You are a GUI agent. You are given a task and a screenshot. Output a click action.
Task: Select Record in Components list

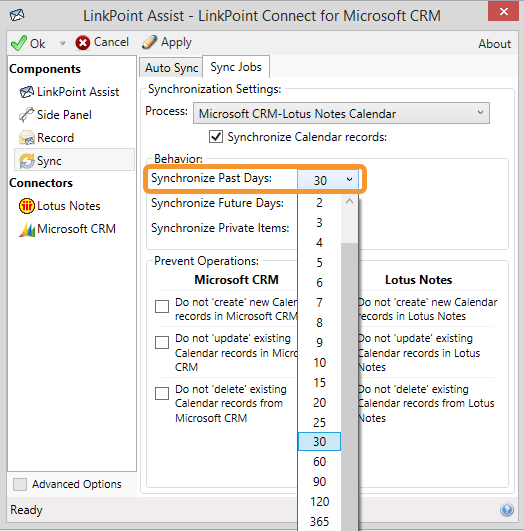pyautogui.click(x=55, y=138)
